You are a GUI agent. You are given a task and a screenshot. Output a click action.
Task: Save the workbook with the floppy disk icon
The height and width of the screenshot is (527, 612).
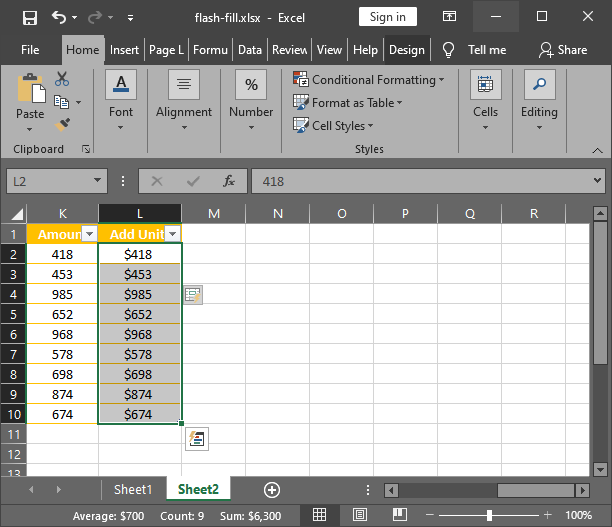tap(30, 18)
